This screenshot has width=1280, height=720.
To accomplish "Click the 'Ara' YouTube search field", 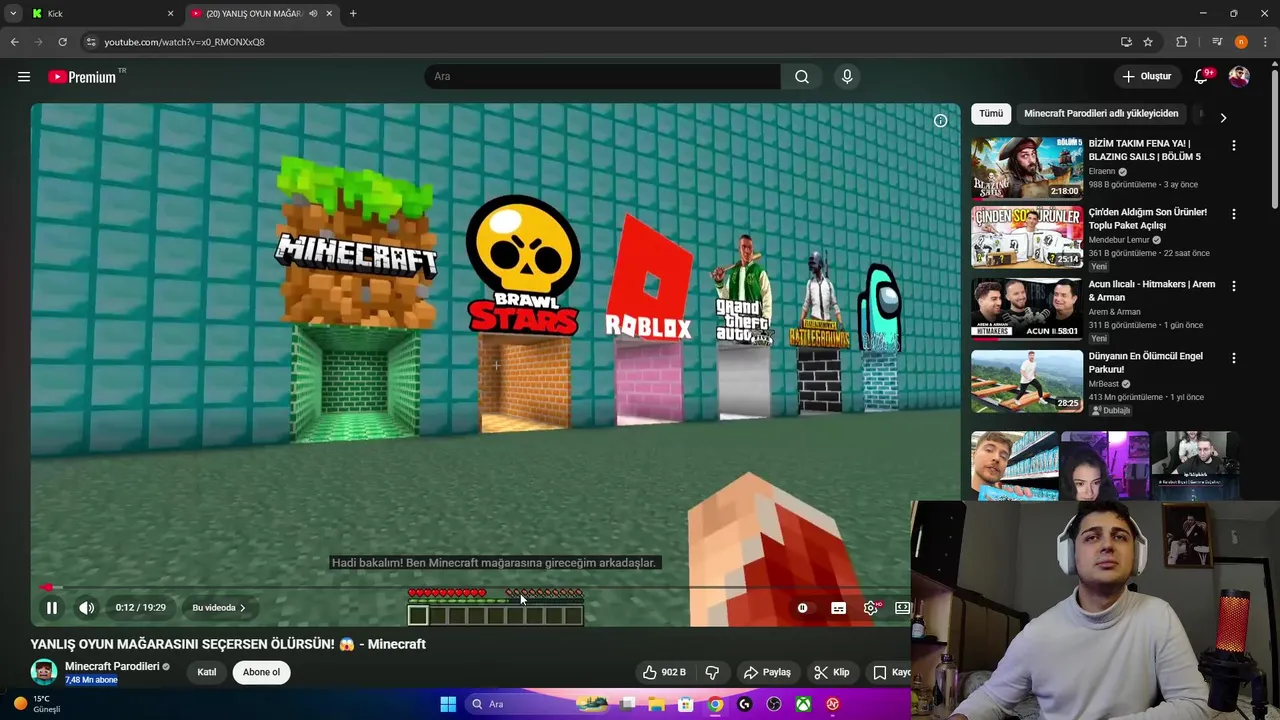I will click(x=603, y=77).
